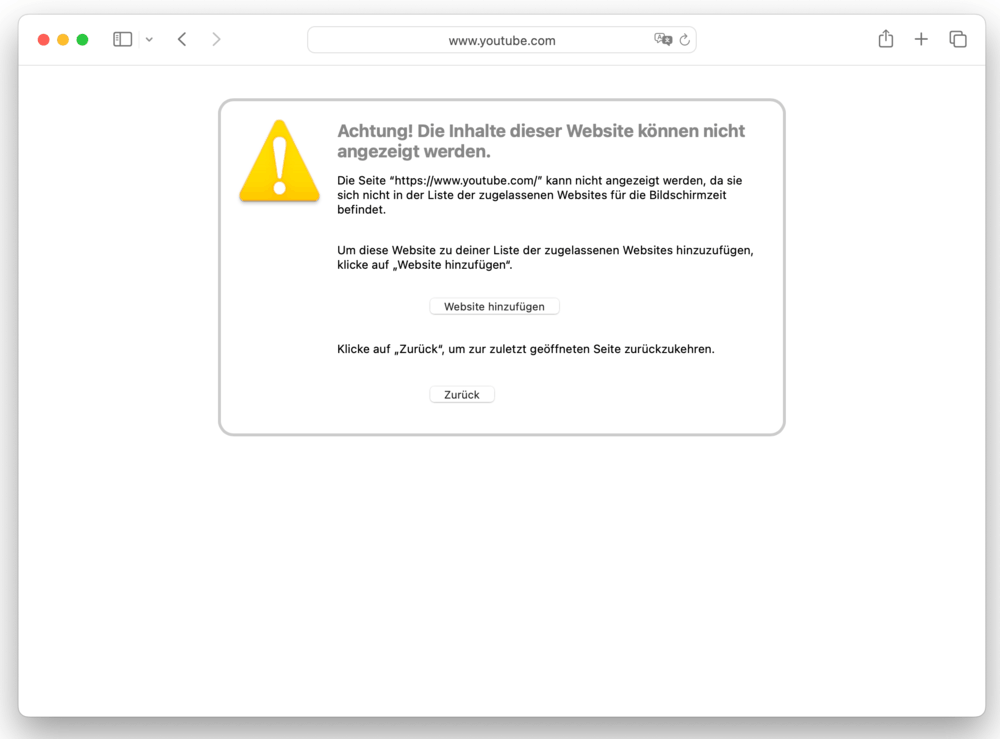Click the yellow warning triangle icon
The image size is (1000, 739).
coord(279,161)
